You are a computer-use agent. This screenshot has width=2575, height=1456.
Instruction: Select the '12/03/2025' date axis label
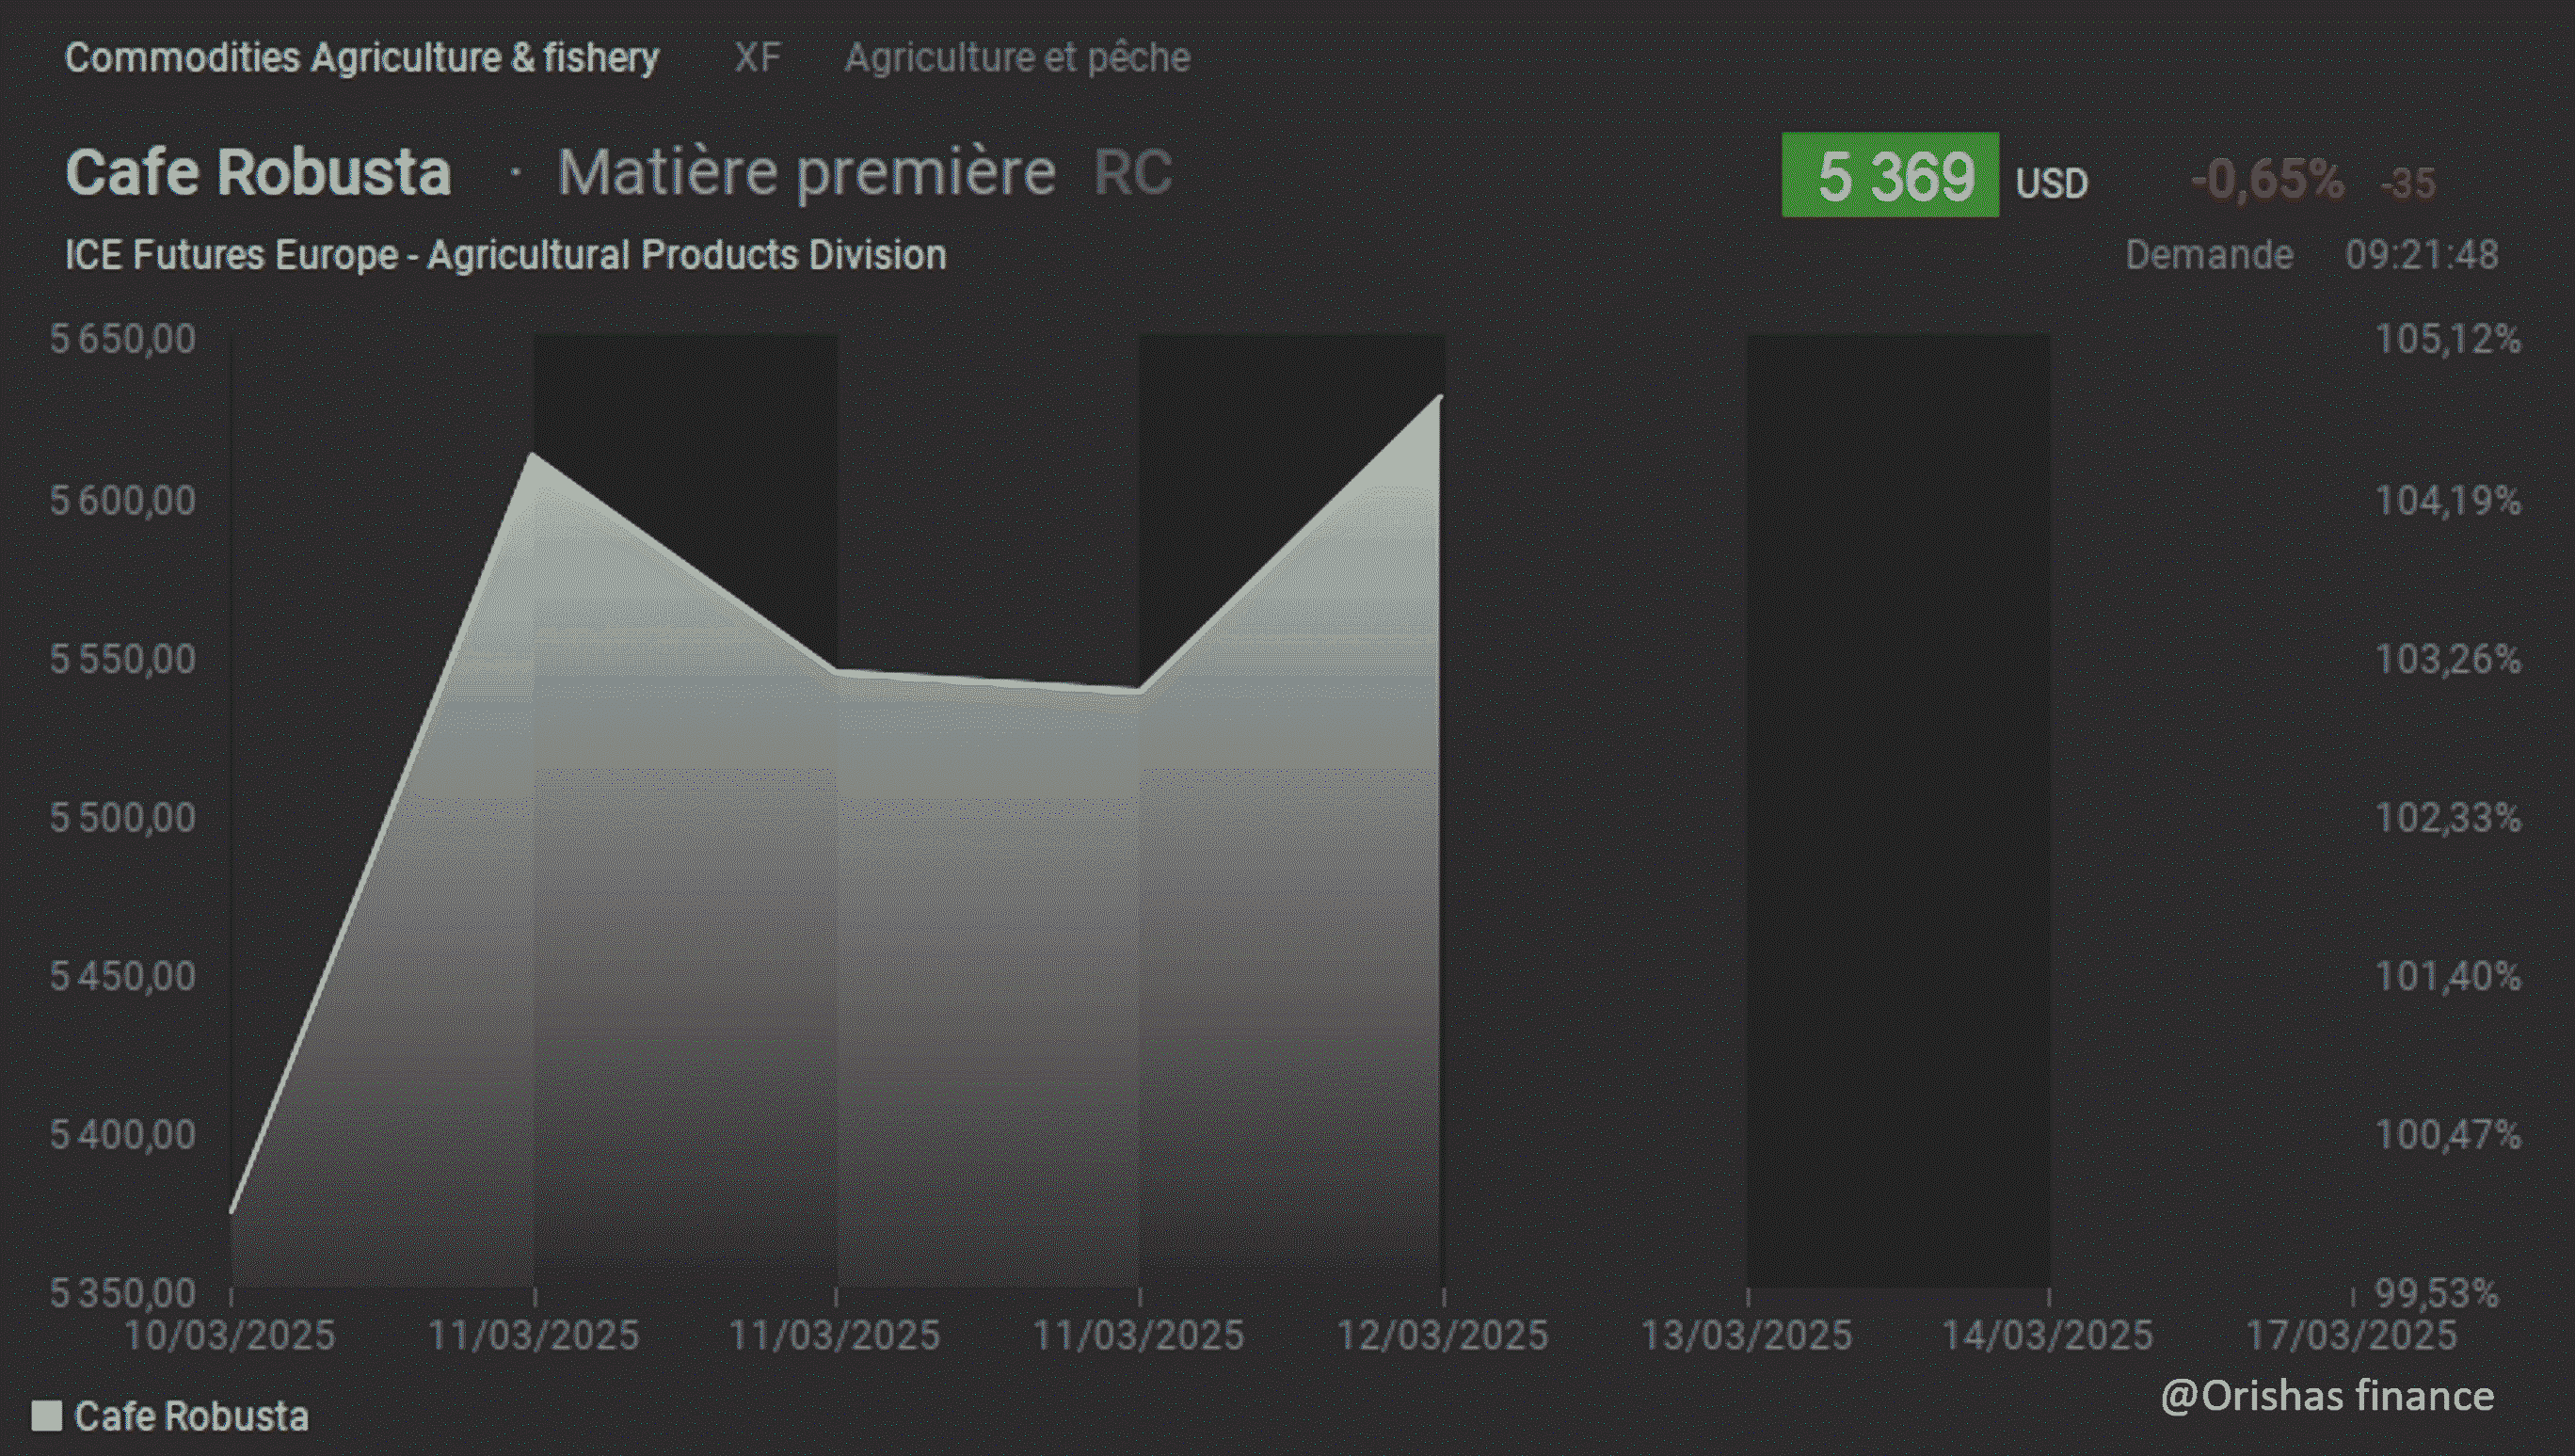click(1443, 1336)
